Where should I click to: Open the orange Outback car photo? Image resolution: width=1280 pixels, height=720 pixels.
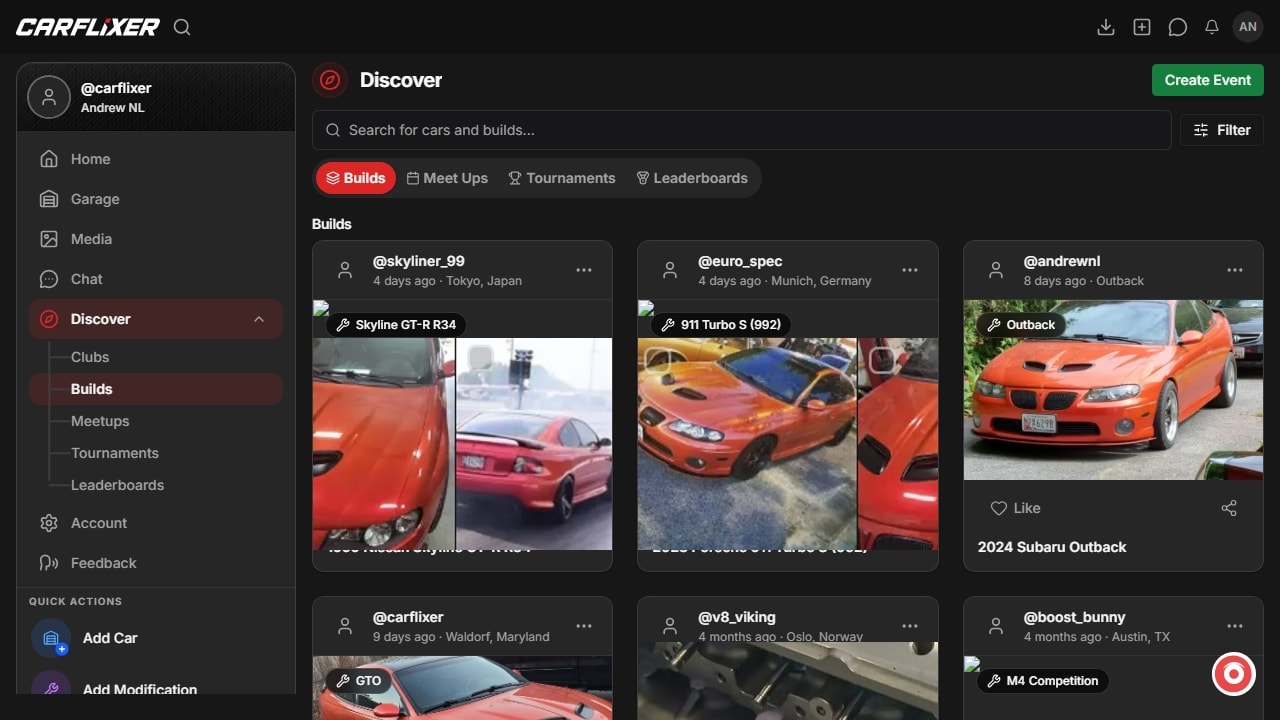[1113, 390]
